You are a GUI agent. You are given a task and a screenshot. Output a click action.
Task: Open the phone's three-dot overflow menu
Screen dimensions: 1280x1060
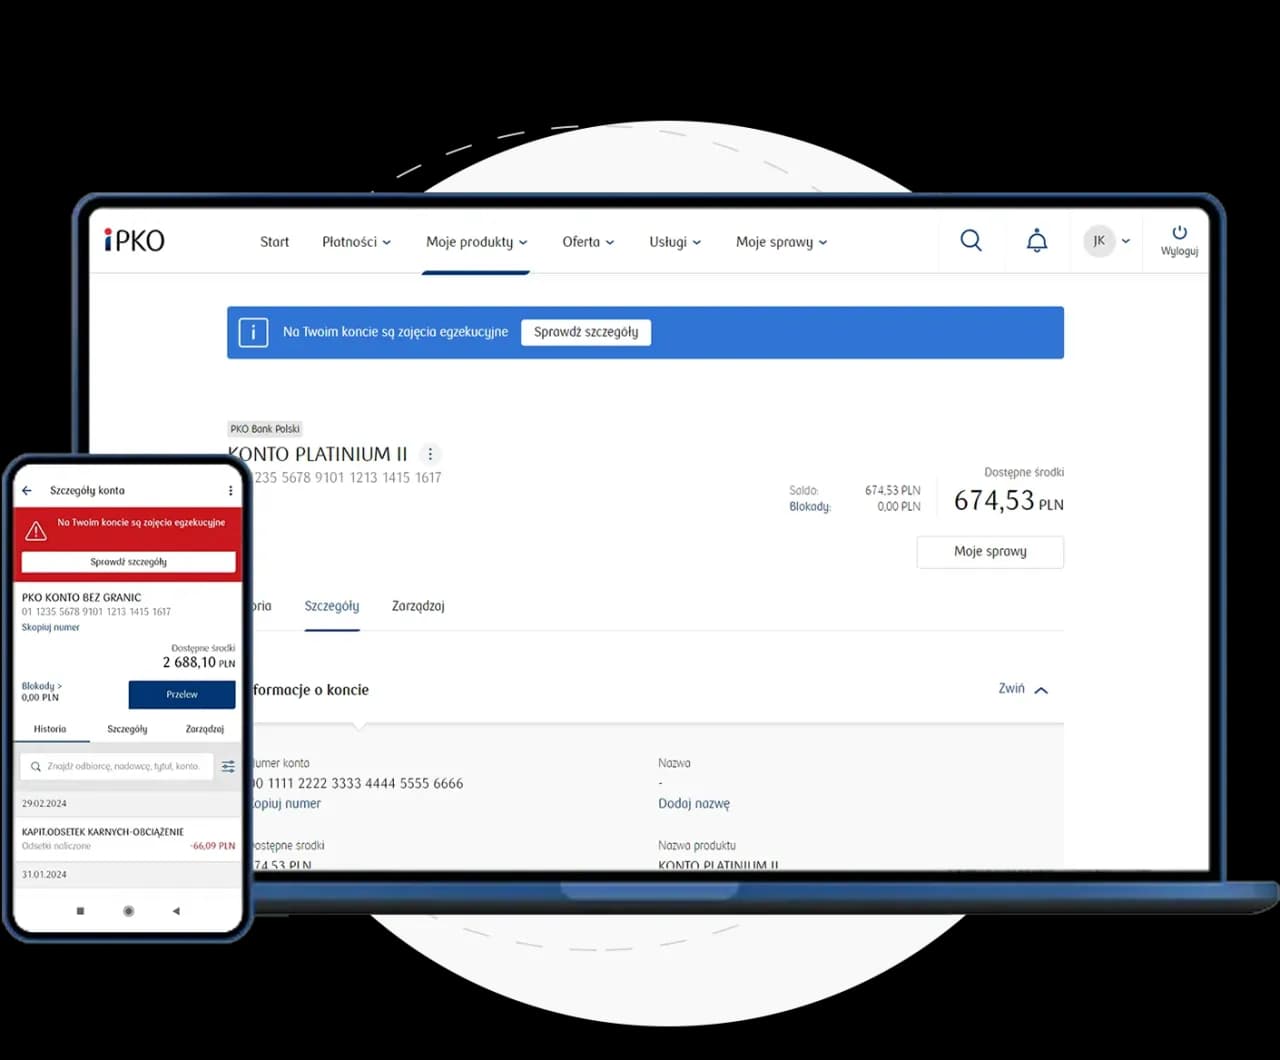230,491
